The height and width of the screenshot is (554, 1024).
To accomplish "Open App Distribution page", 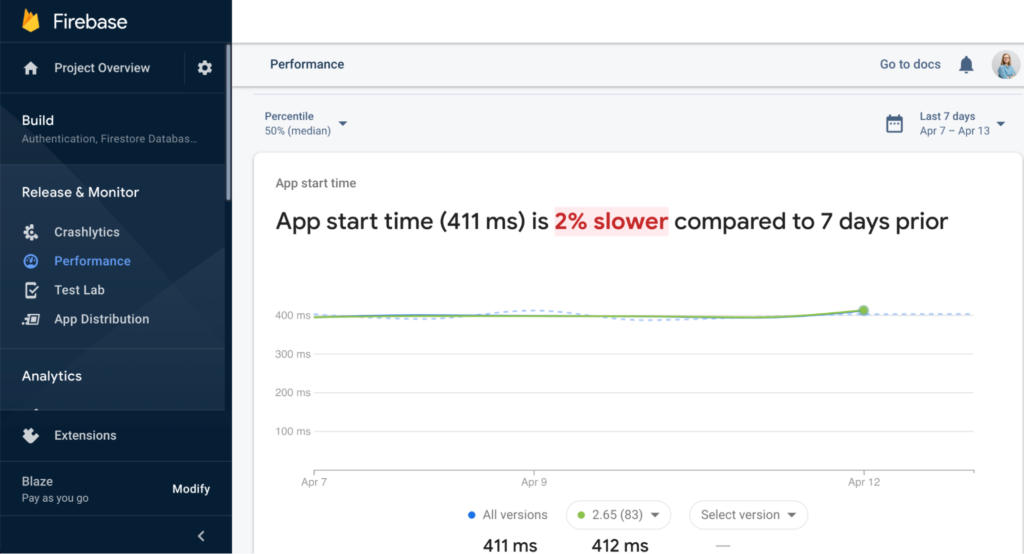I will [101, 319].
